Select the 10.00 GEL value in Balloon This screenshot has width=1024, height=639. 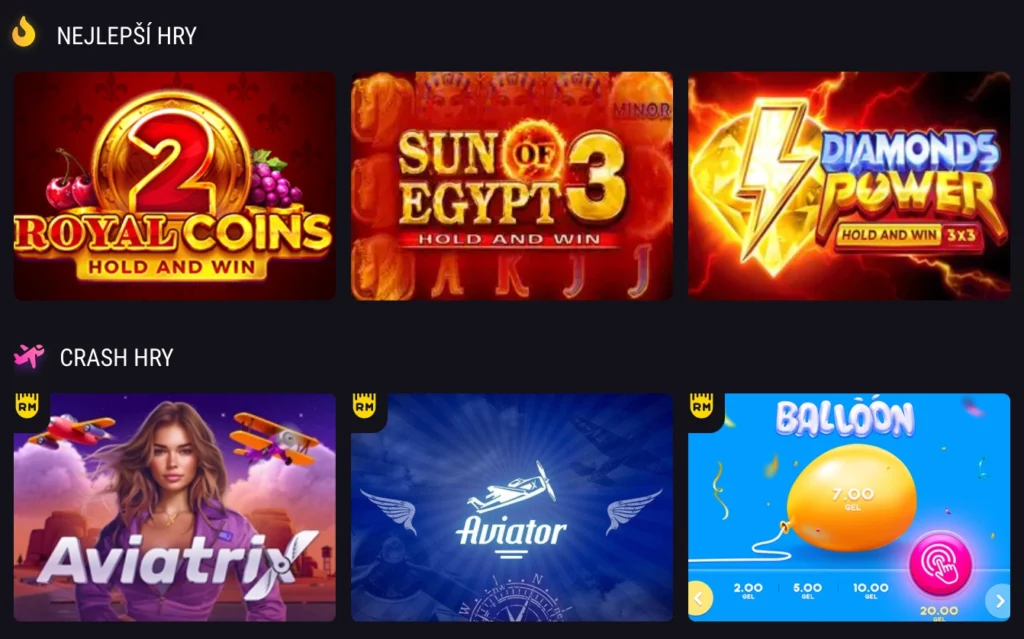[871, 591]
